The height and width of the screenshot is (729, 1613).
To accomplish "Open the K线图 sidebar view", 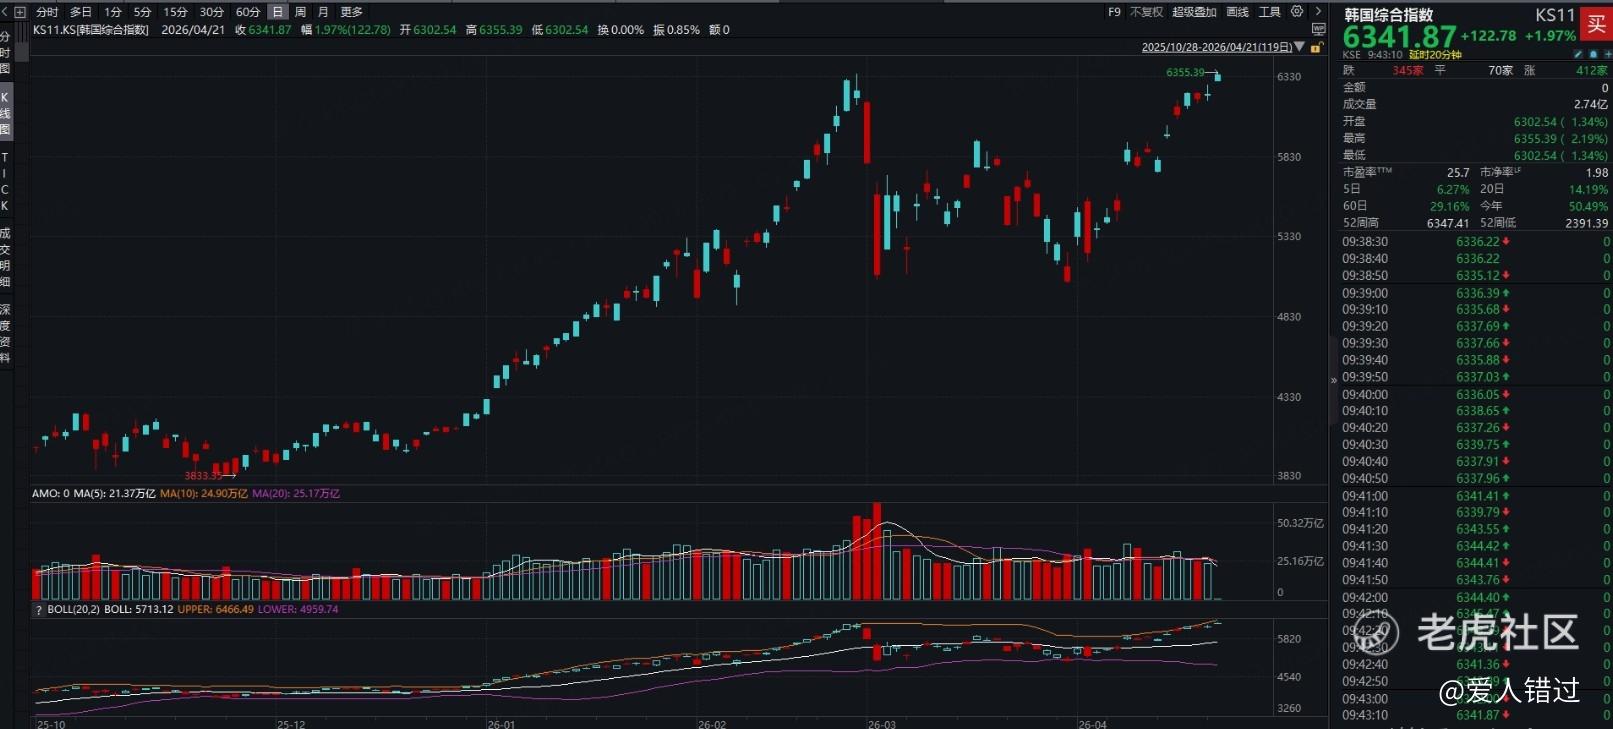I will click(x=5, y=113).
